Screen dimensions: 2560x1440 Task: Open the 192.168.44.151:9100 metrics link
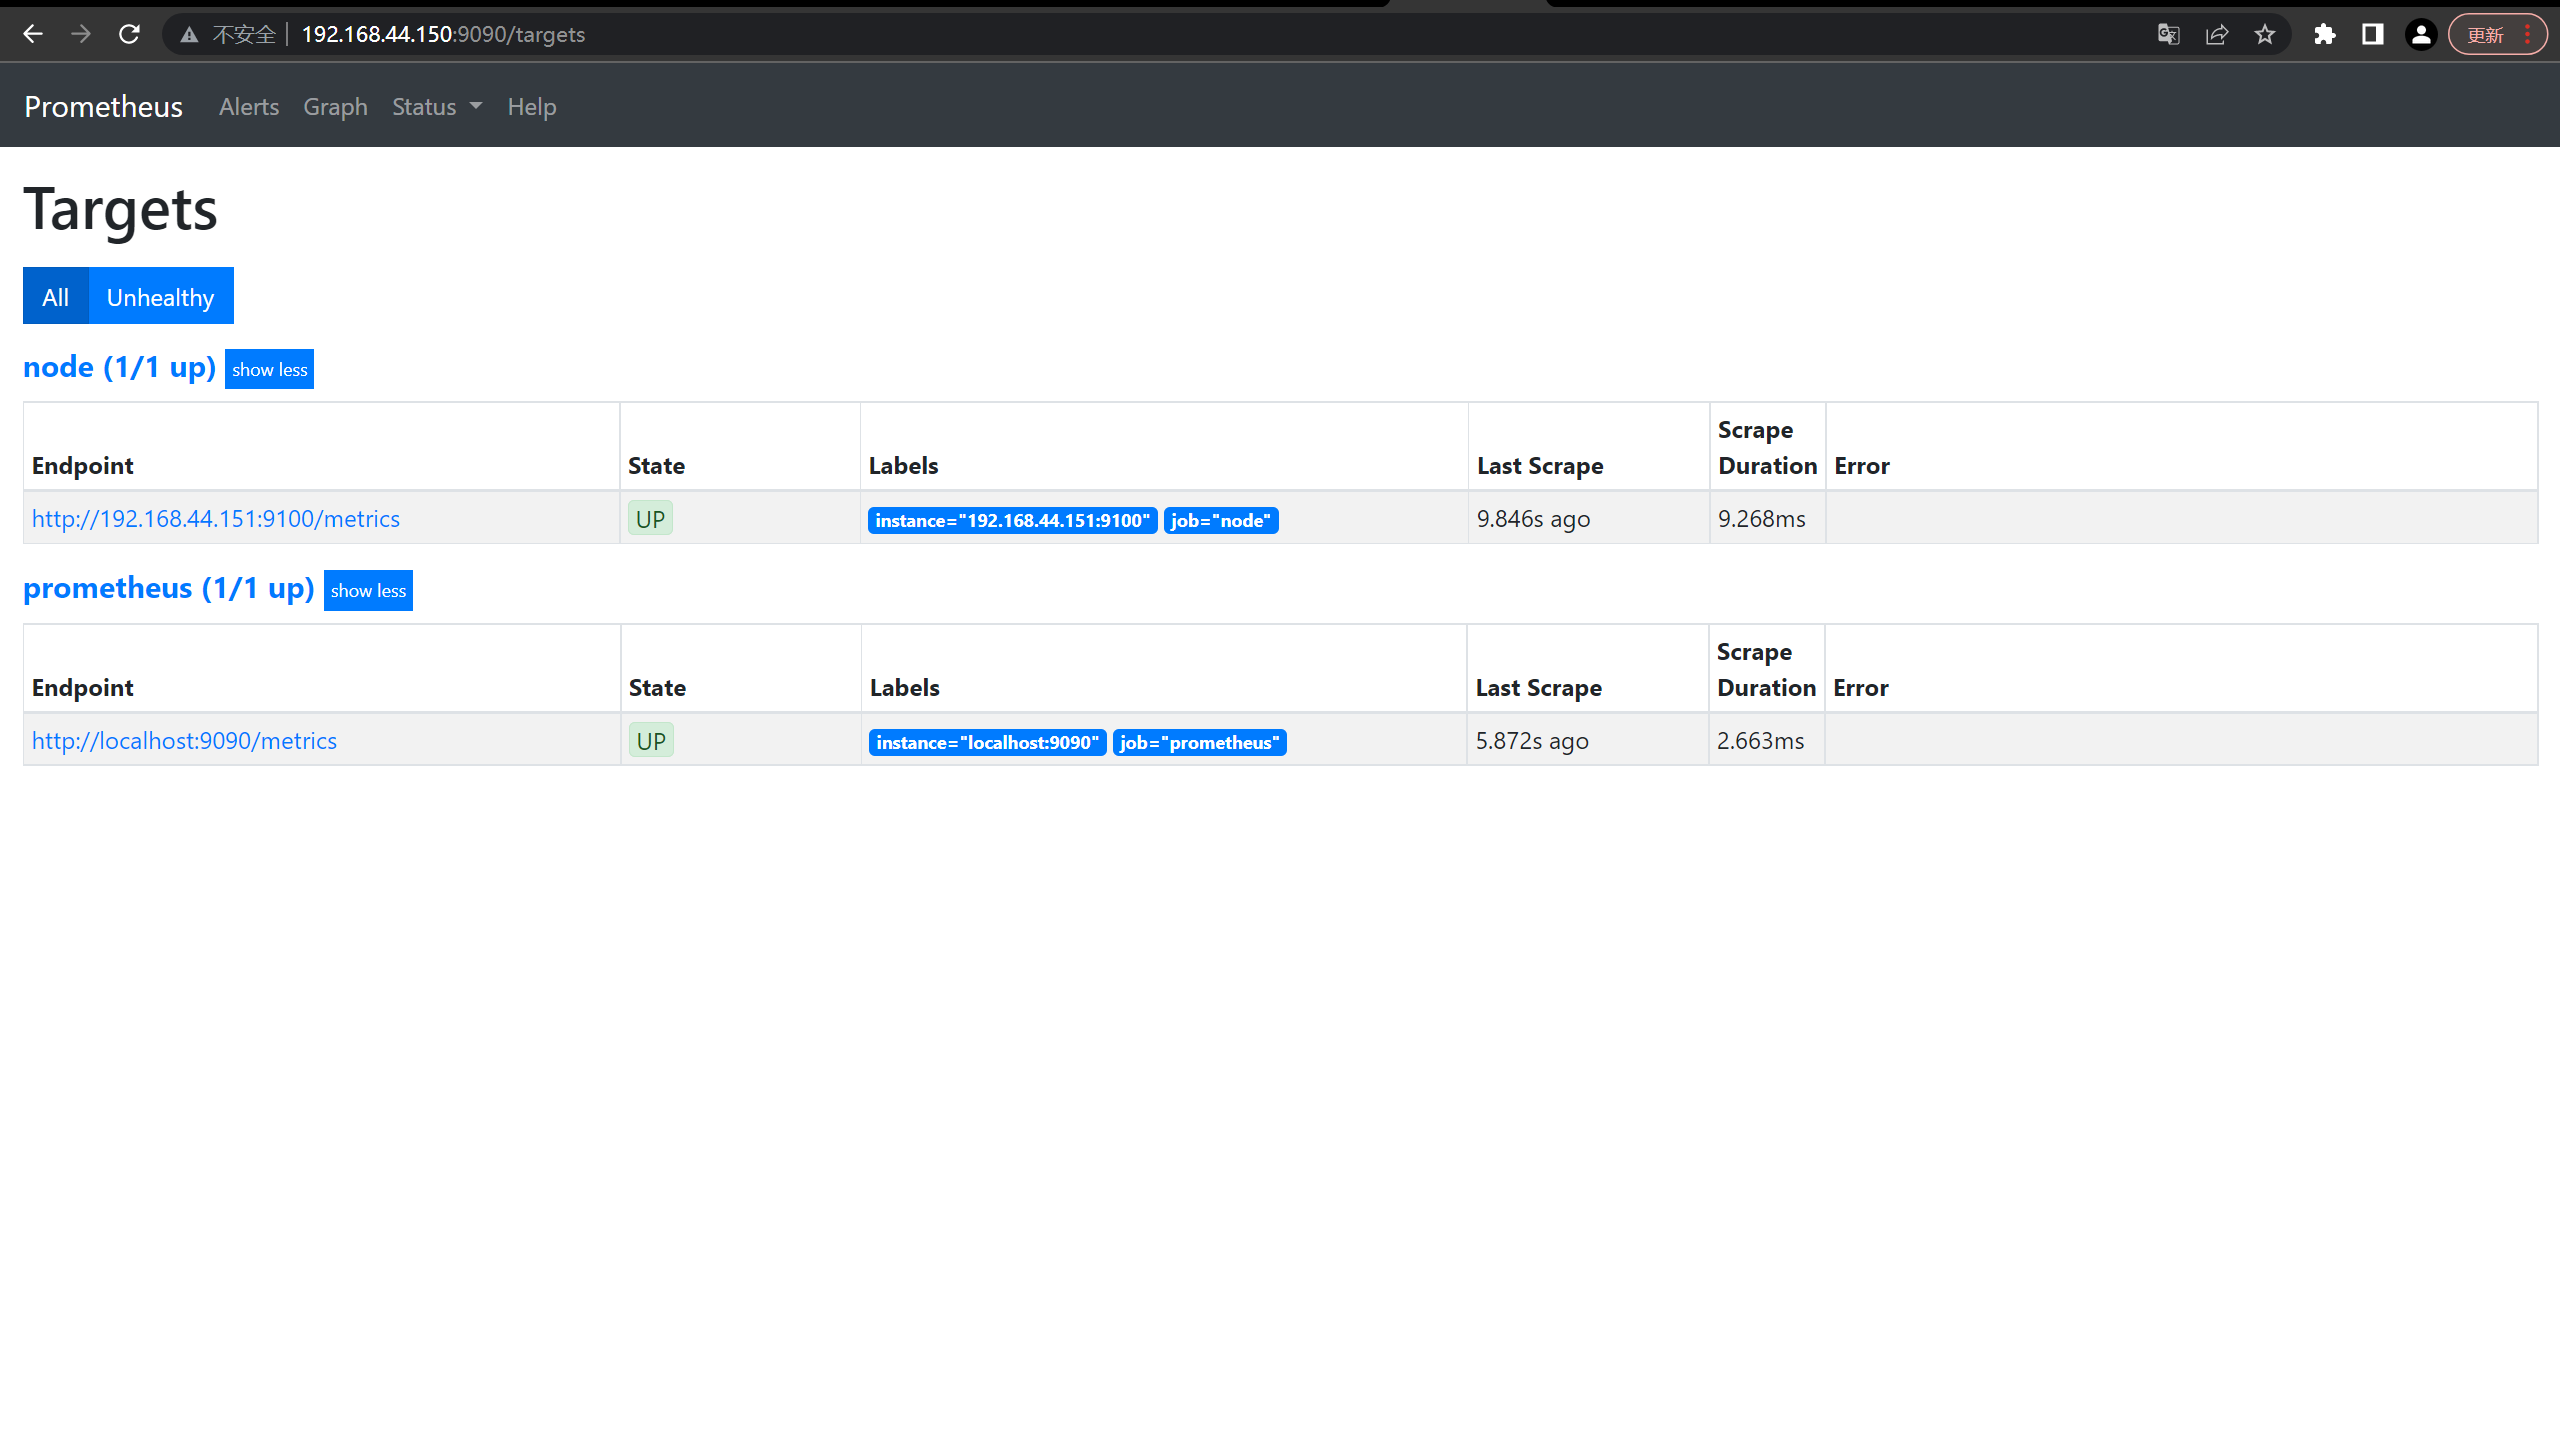(x=216, y=519)
